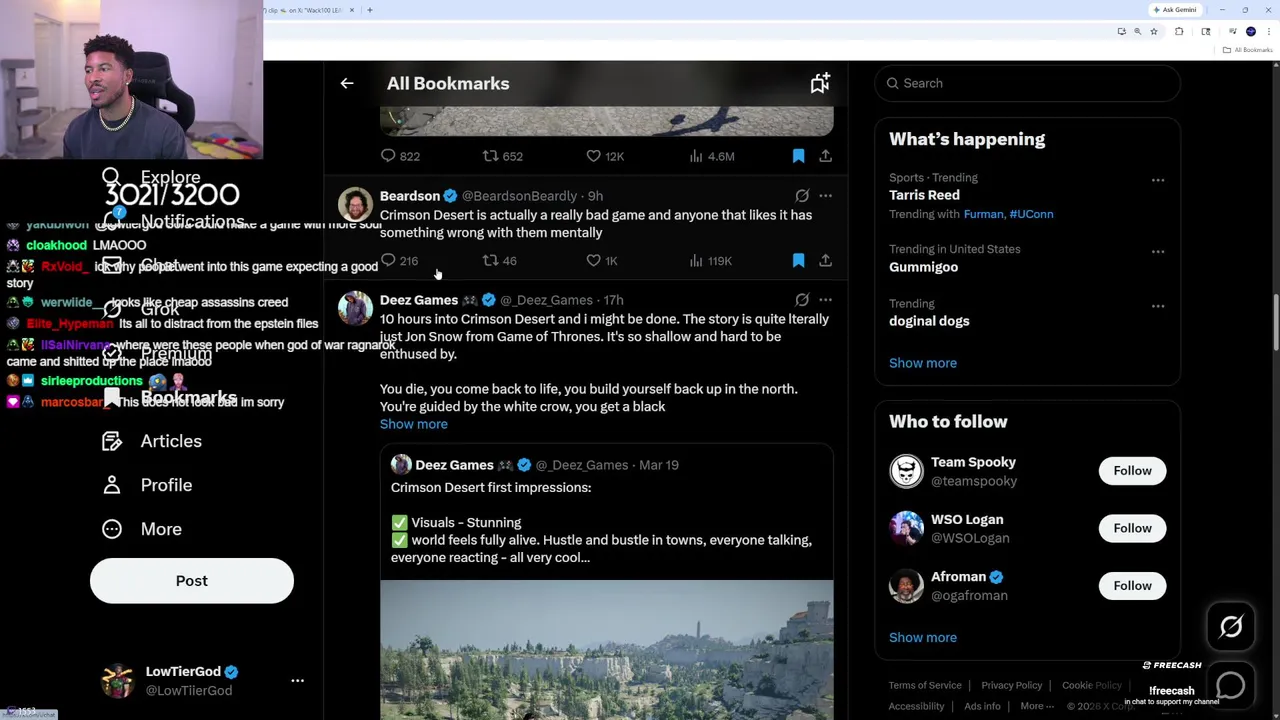Show more under What's happening
The height and width of the screenshot is (720, 1280).
(x=922, y=363)
